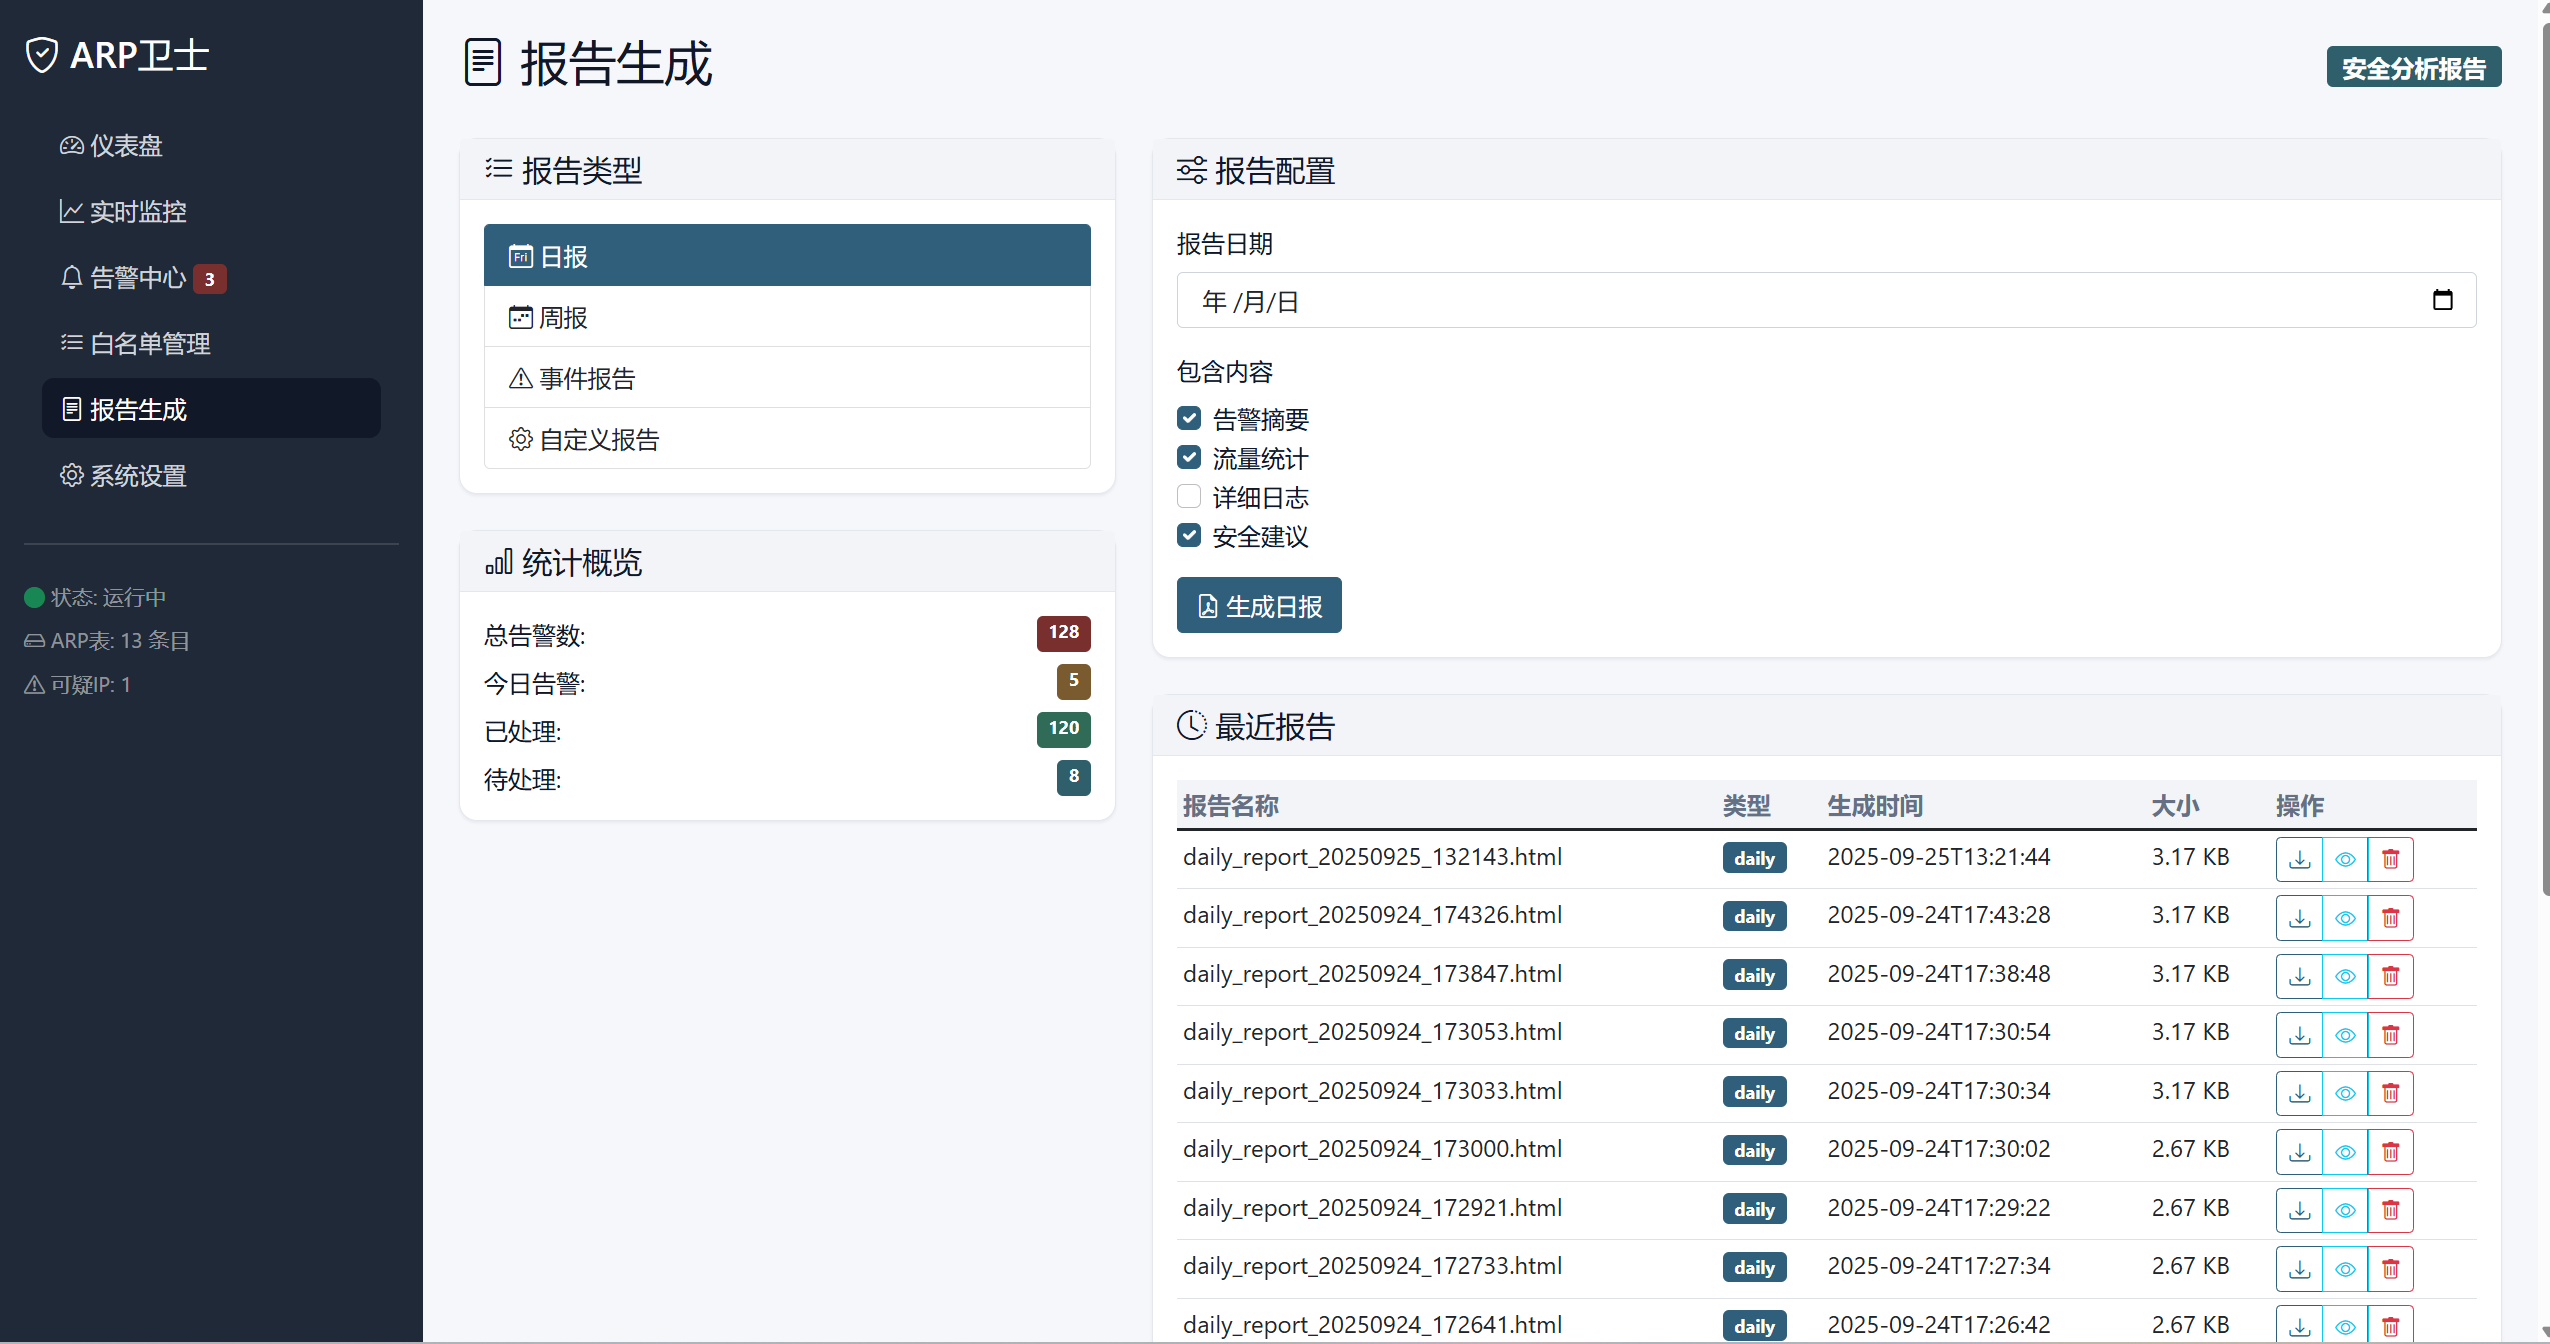
Task: Delete daily_report_20250924_173847.html using trash icon
Action: [2390, 976]
